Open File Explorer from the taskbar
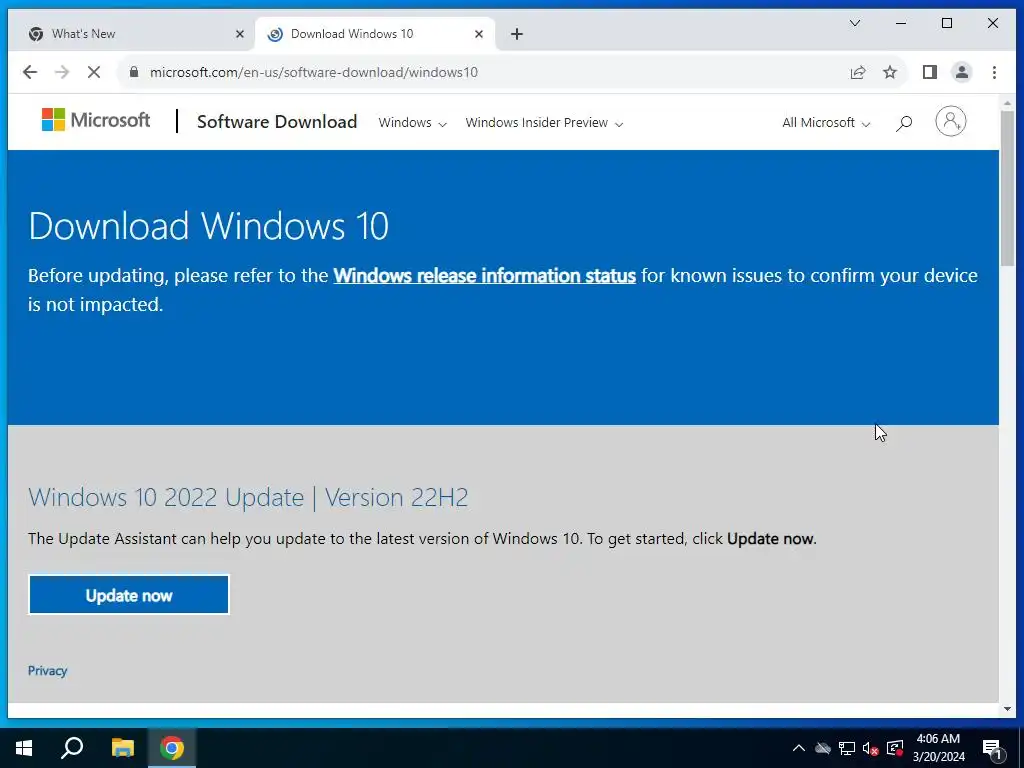 (123, 748)
